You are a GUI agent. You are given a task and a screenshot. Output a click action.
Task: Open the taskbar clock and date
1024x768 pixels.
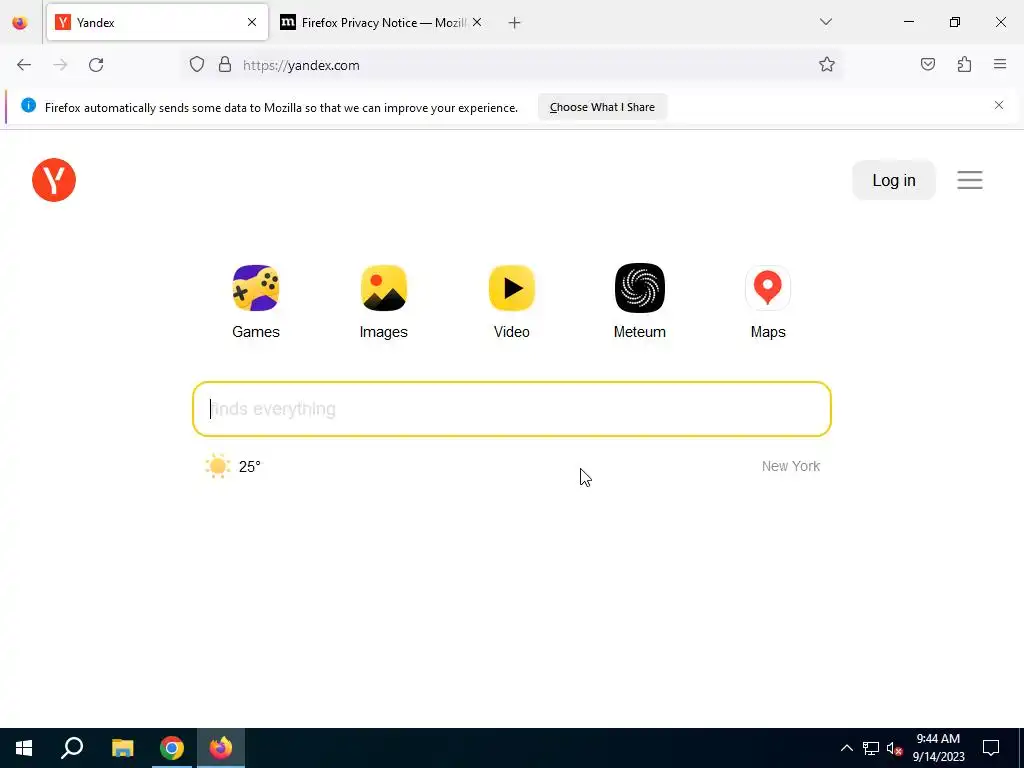coord(938,748)
